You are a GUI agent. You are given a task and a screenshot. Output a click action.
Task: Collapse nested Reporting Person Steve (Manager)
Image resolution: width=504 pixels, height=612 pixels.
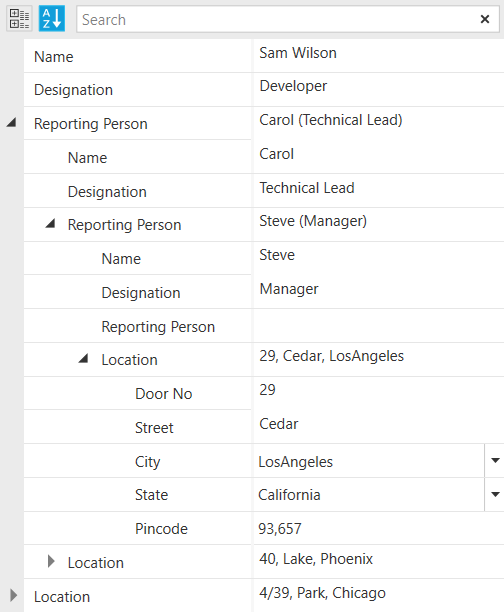[x=50, y=224]
